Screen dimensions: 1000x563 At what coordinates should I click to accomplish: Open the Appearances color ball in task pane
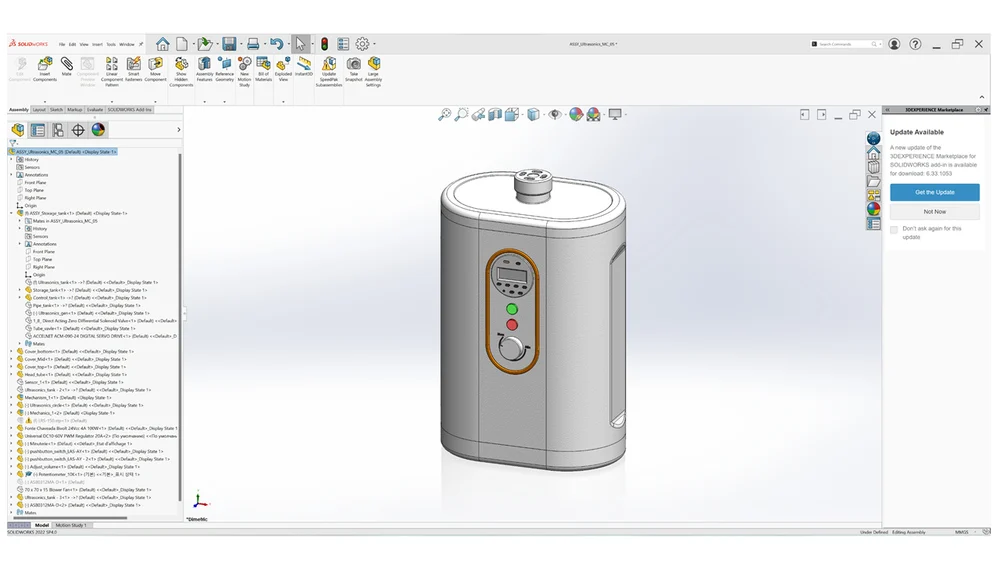[x=874, y=210]
